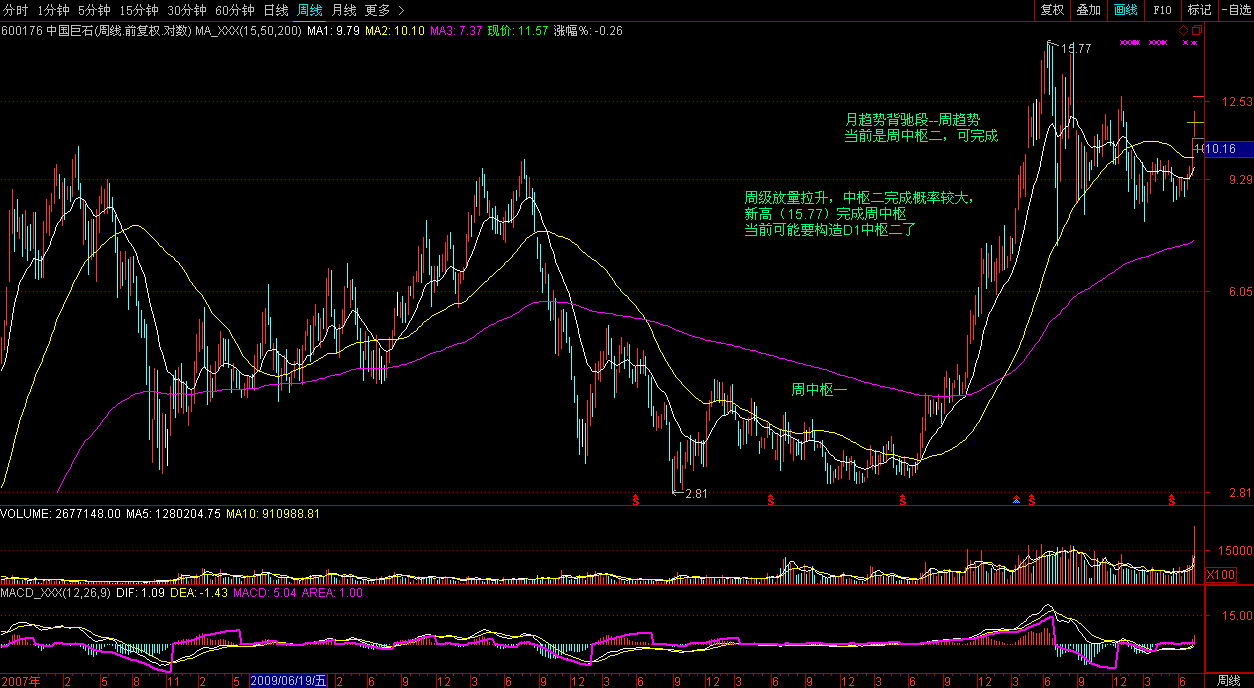
Task: Select the 周线 weekly tab
Action: click(x=310, y=10)
